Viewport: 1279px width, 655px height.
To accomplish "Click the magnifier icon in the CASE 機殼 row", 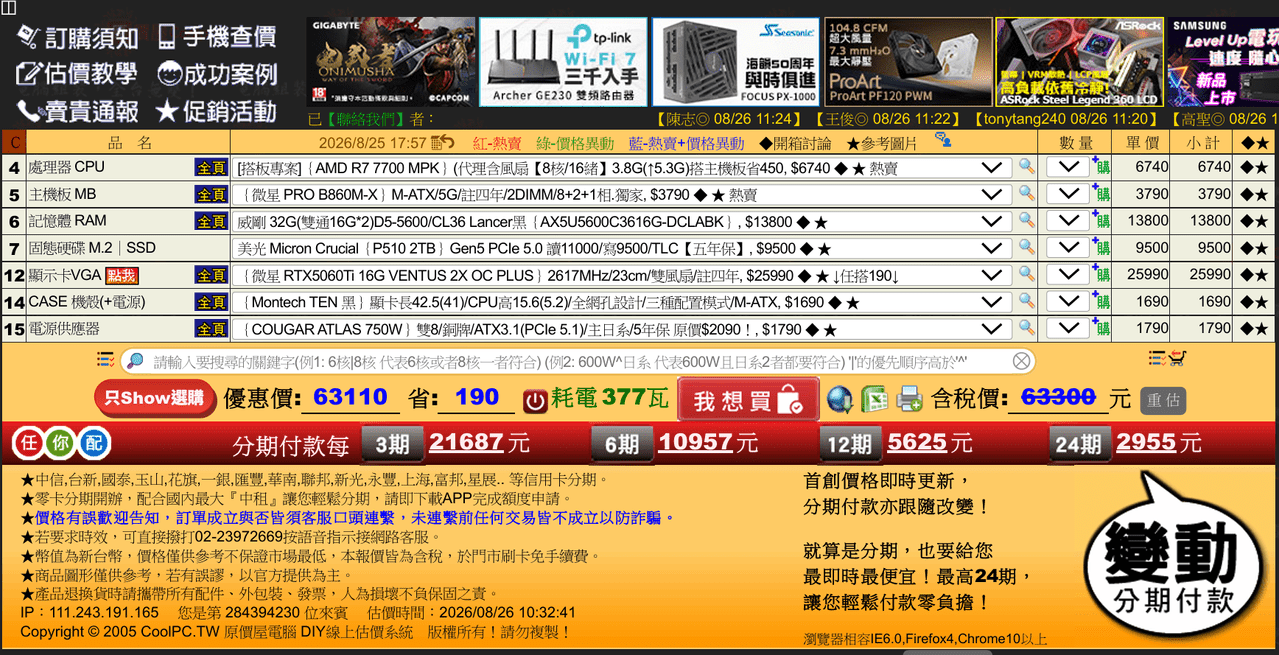I will pos(1026,302).
